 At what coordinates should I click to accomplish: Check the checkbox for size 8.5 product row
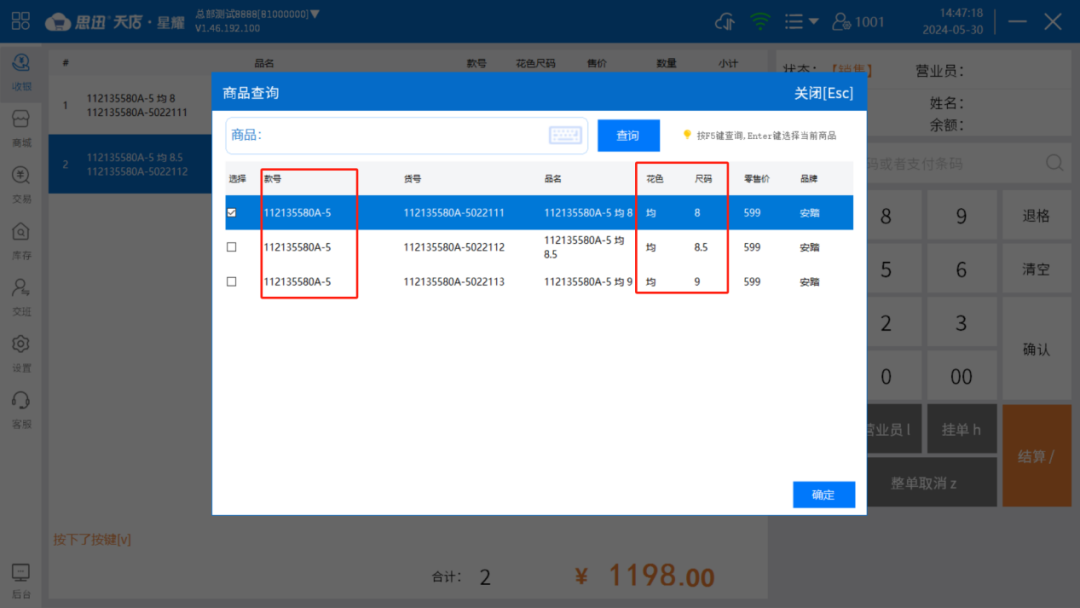pos(233,247)
